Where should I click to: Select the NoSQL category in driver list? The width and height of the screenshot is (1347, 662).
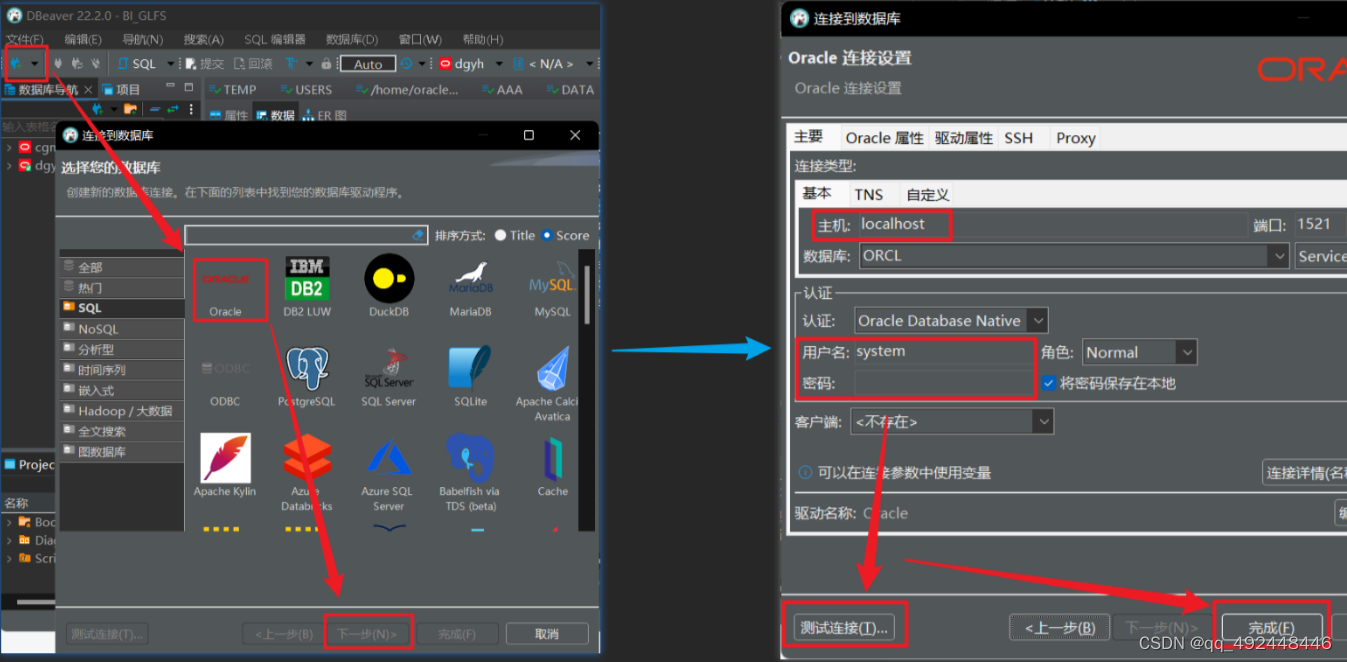pos(122,329)
